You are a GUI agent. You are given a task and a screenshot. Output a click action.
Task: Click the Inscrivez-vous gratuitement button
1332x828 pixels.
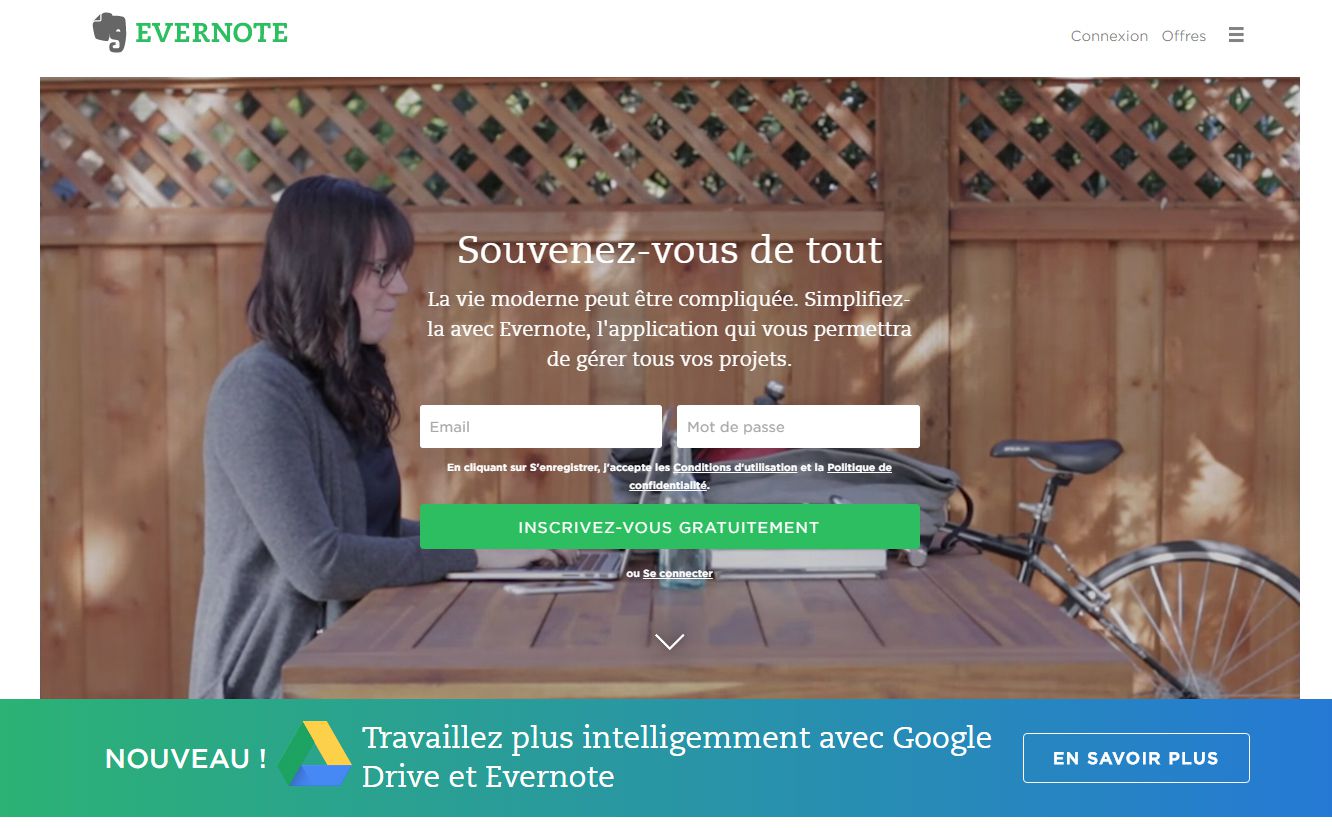(670, 527)
